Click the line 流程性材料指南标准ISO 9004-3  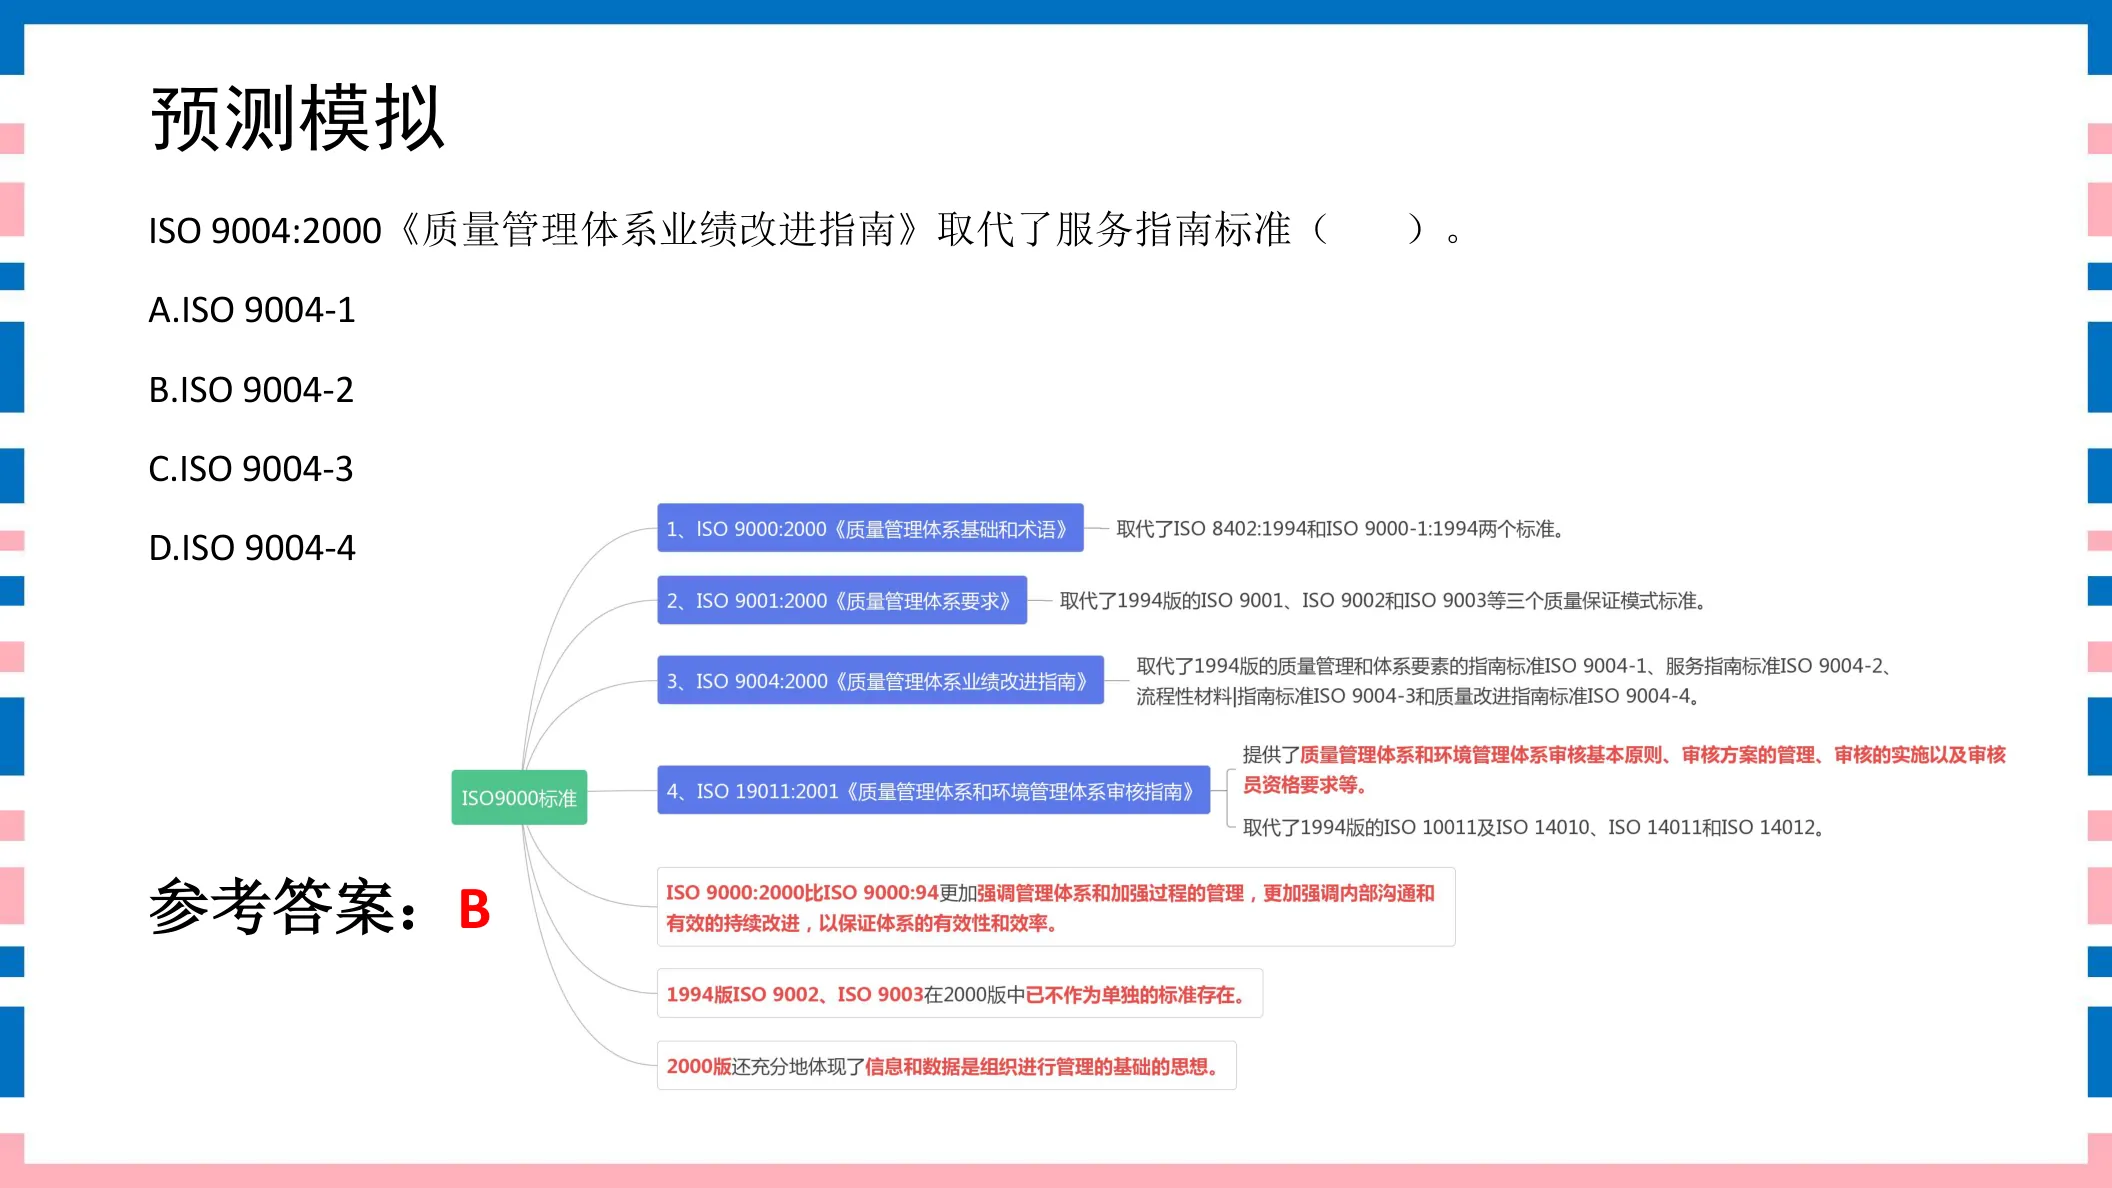pyautogui.click(x=1418, y=696)
